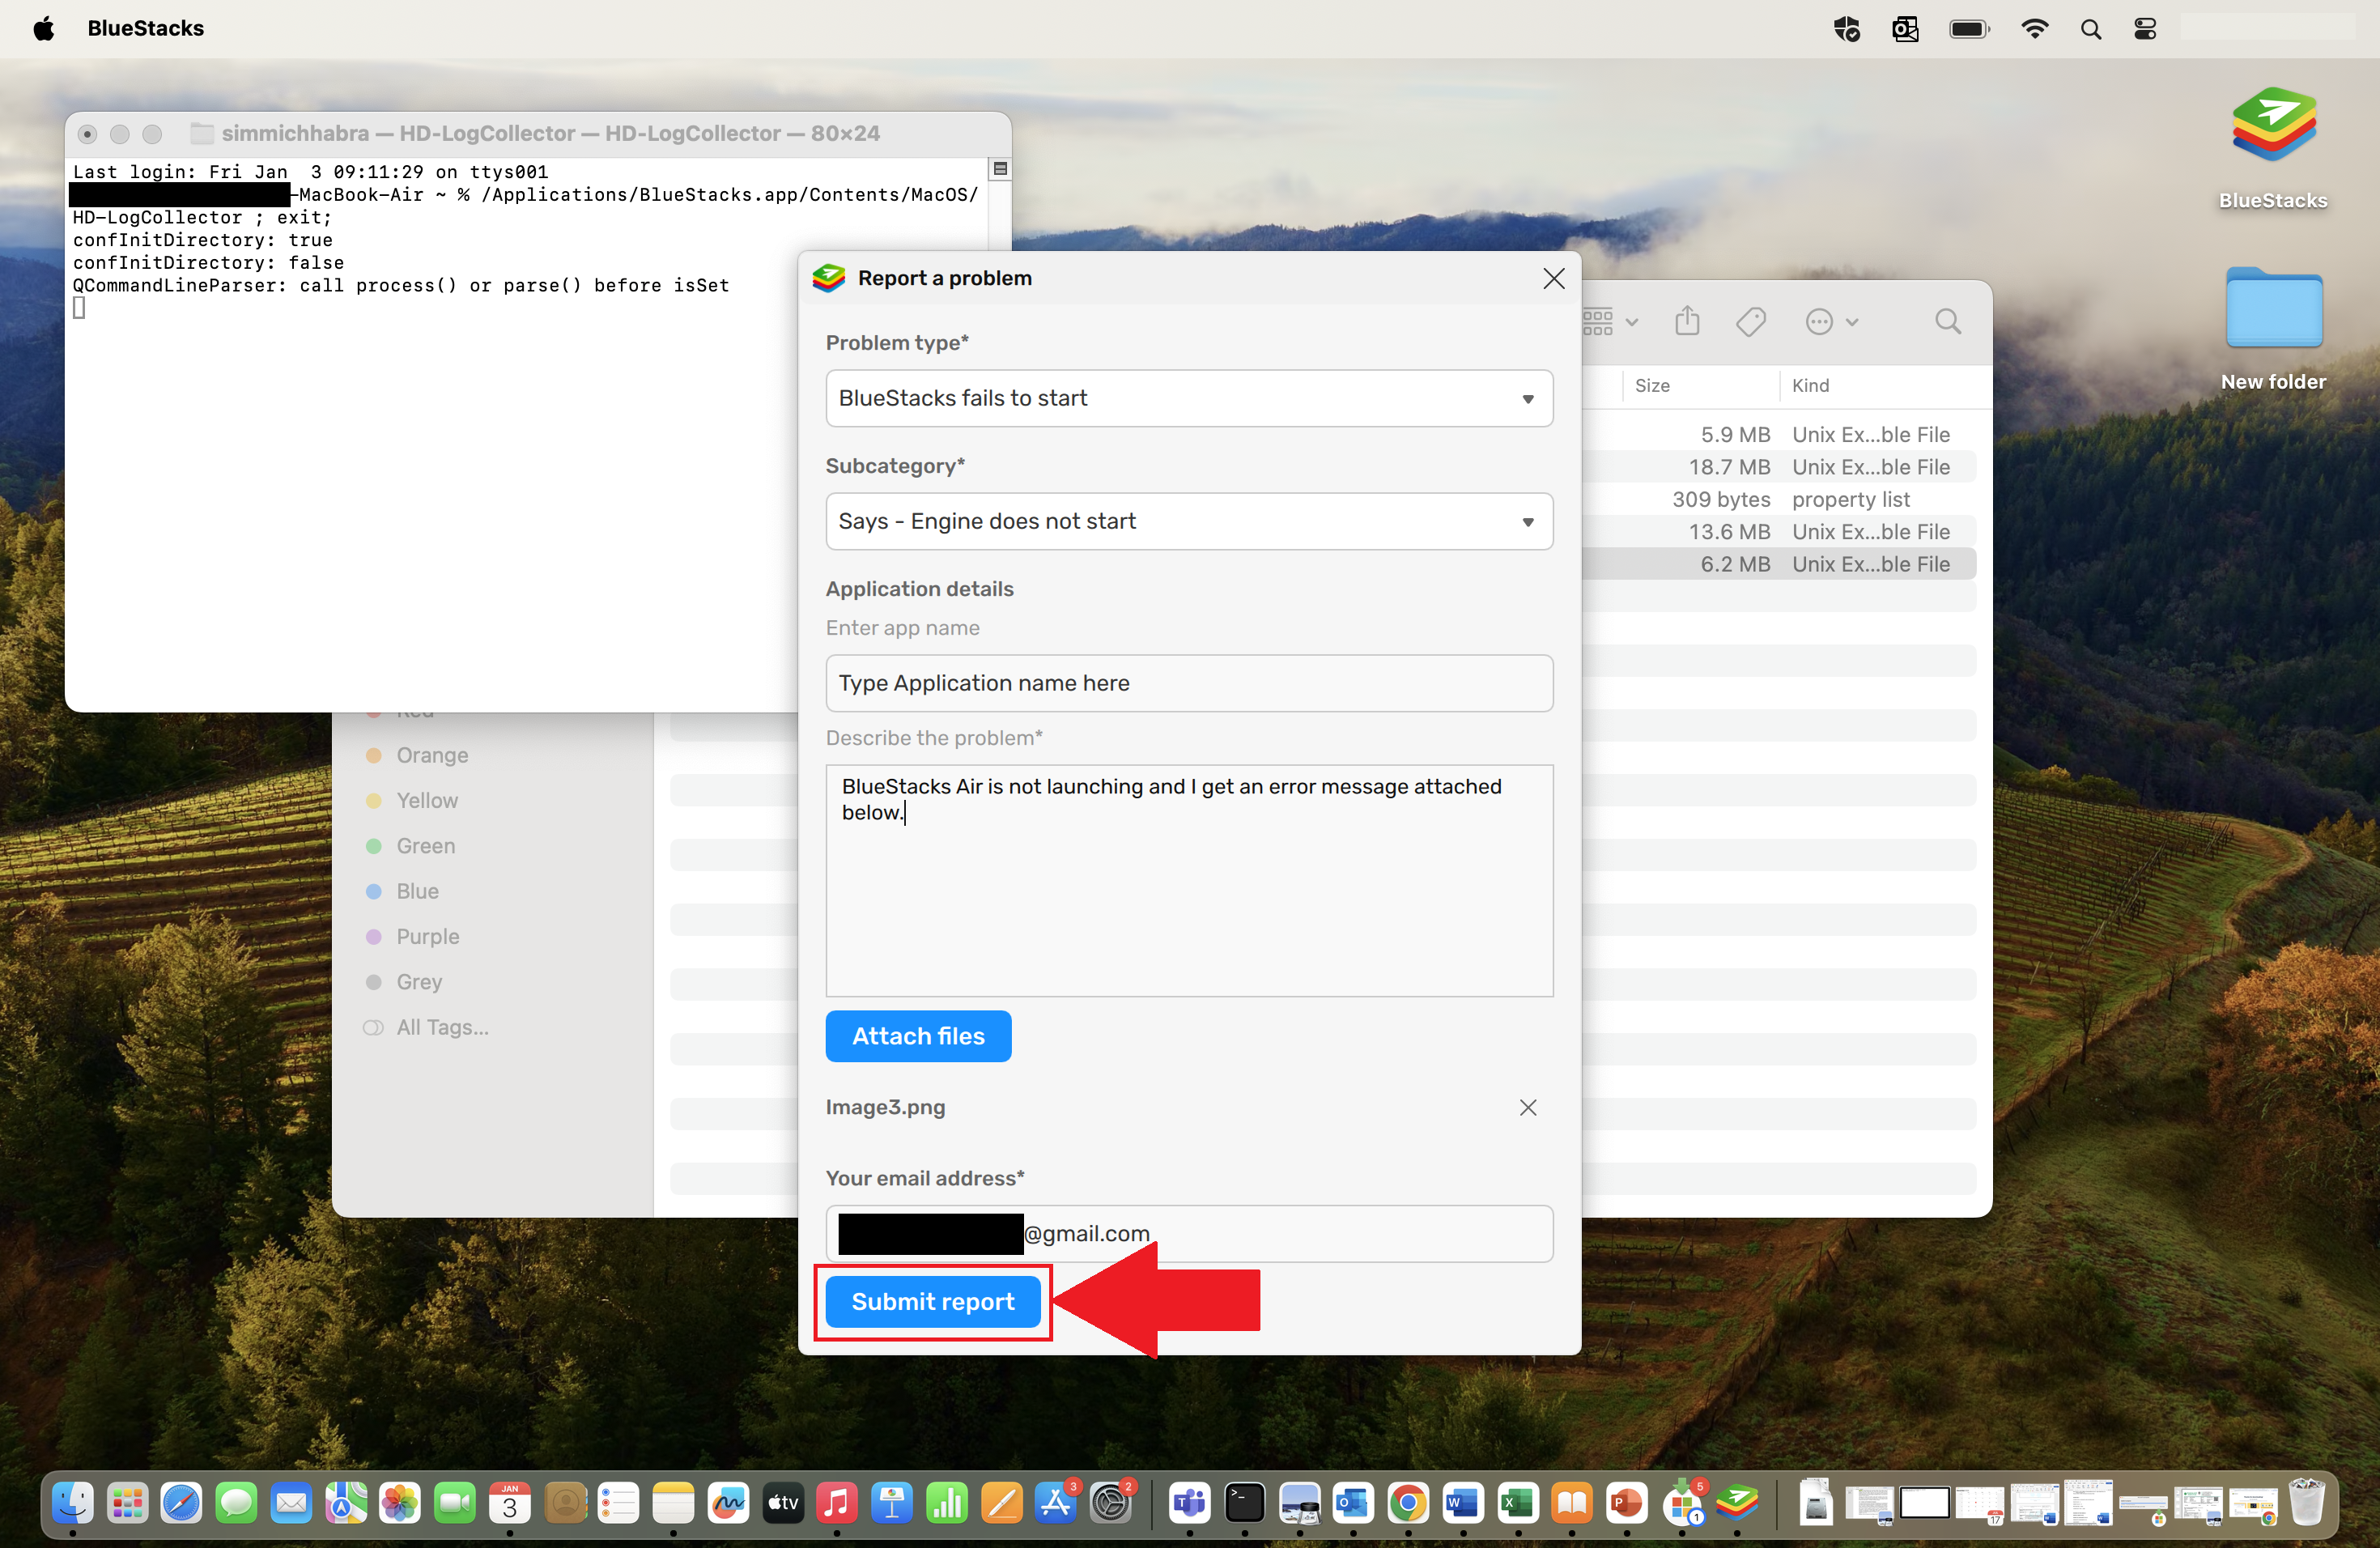Open Microsoft Teams from the Dock
Viewport: 2380px width, 1548px height.
1190,1503
